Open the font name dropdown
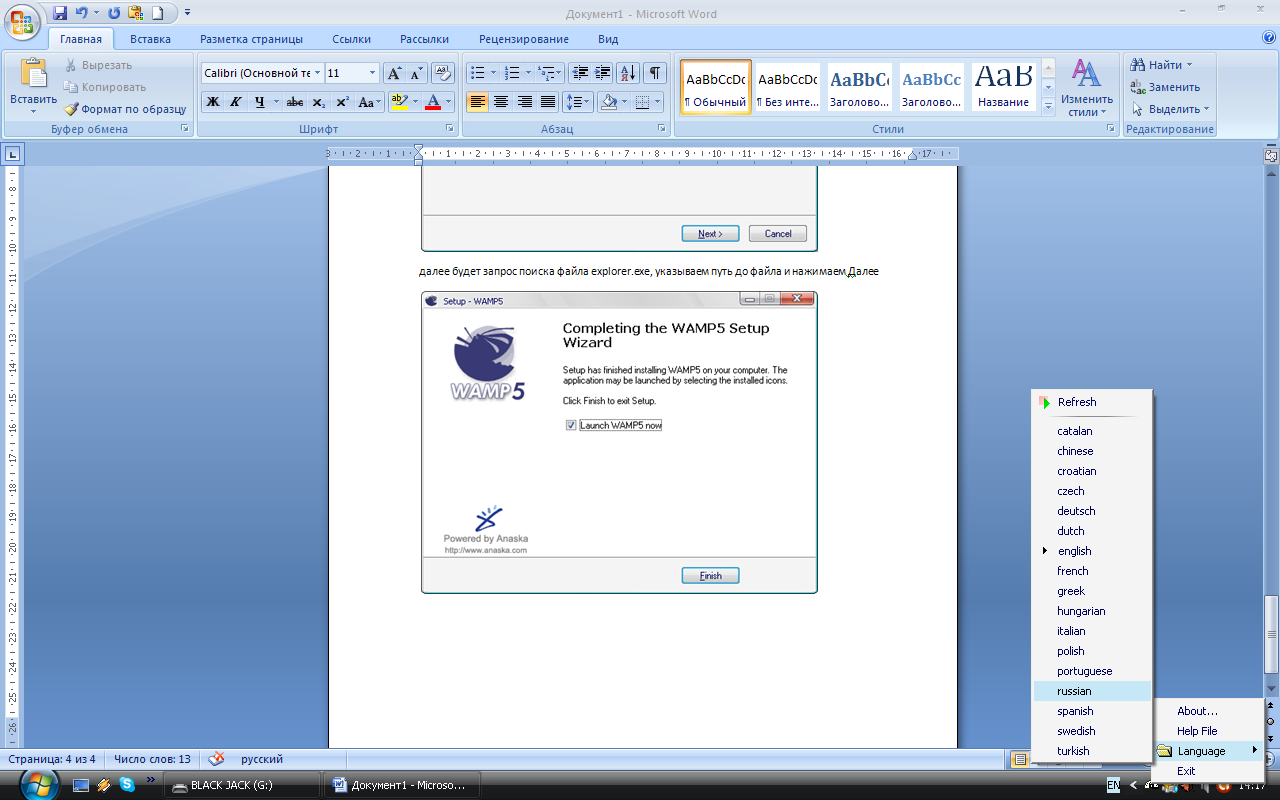 (318, 73)
